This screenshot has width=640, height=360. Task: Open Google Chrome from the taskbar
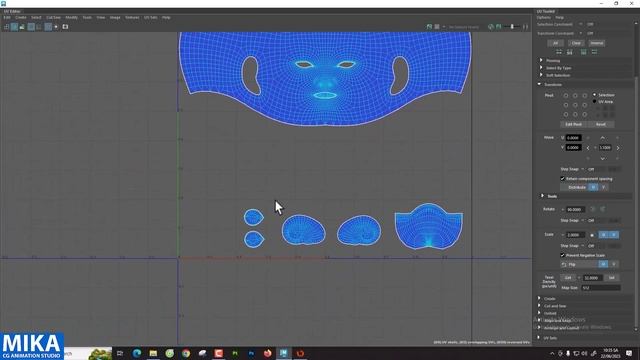[x=186, y=353]
